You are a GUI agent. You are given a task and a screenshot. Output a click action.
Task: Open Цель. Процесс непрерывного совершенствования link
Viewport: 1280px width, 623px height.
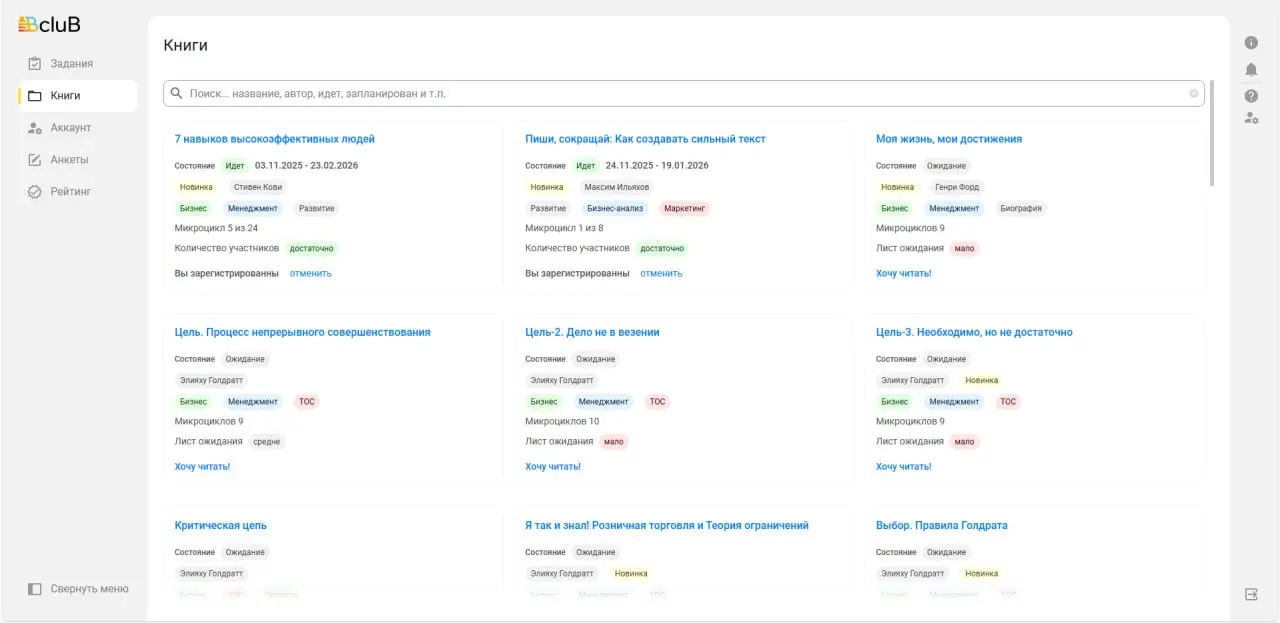pyautogui.click(x=302, y=332)
